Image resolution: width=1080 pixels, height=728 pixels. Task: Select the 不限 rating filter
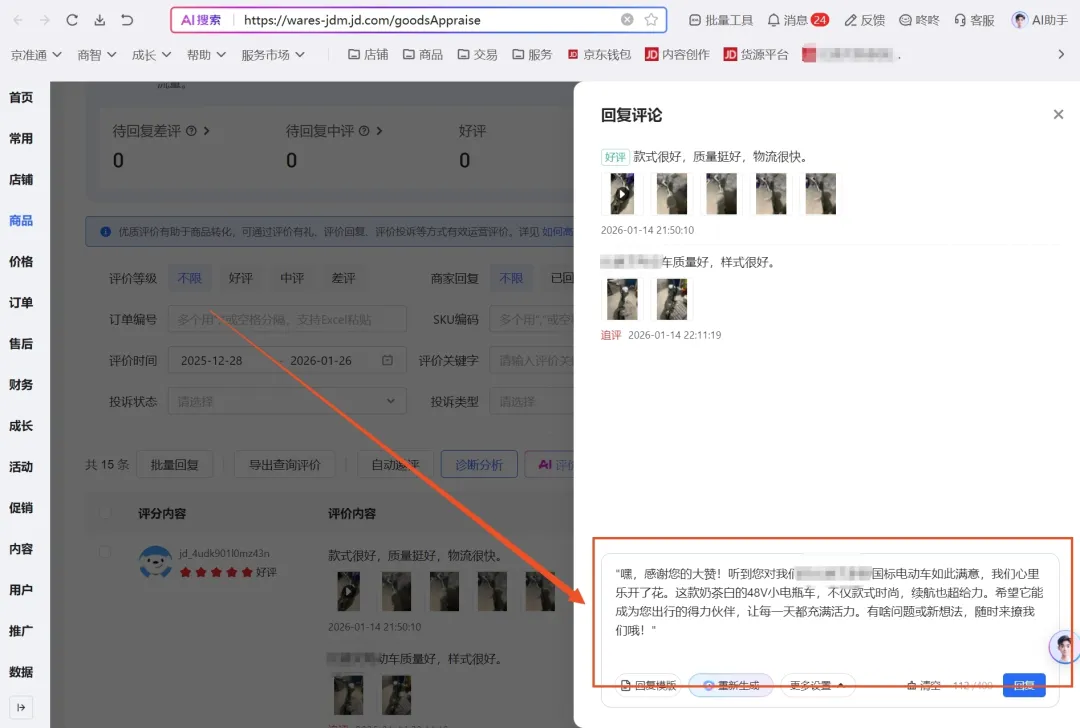(189, 278)
